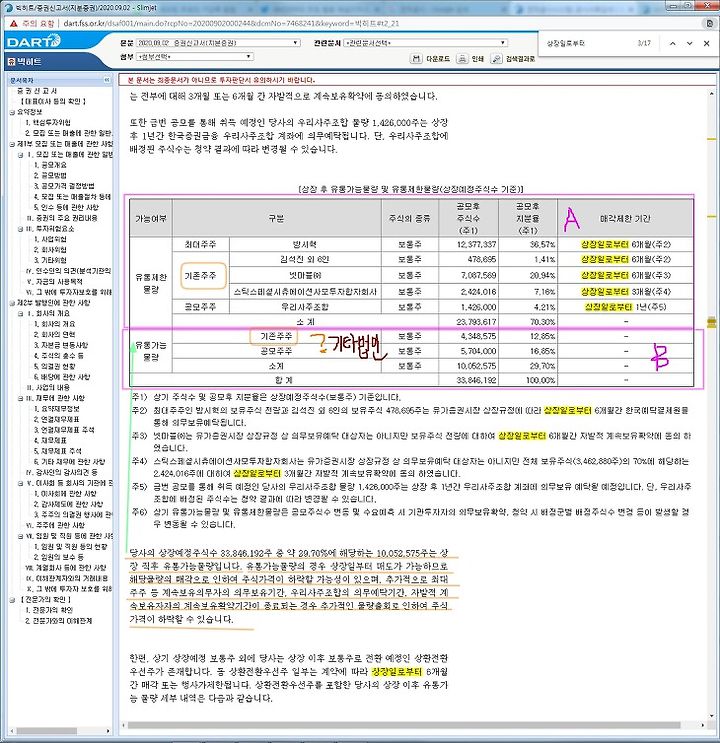The height and width of the screenshot is (743, 720).
Task: Open 1. 공모개요 section
Action: tap(50, 165)
